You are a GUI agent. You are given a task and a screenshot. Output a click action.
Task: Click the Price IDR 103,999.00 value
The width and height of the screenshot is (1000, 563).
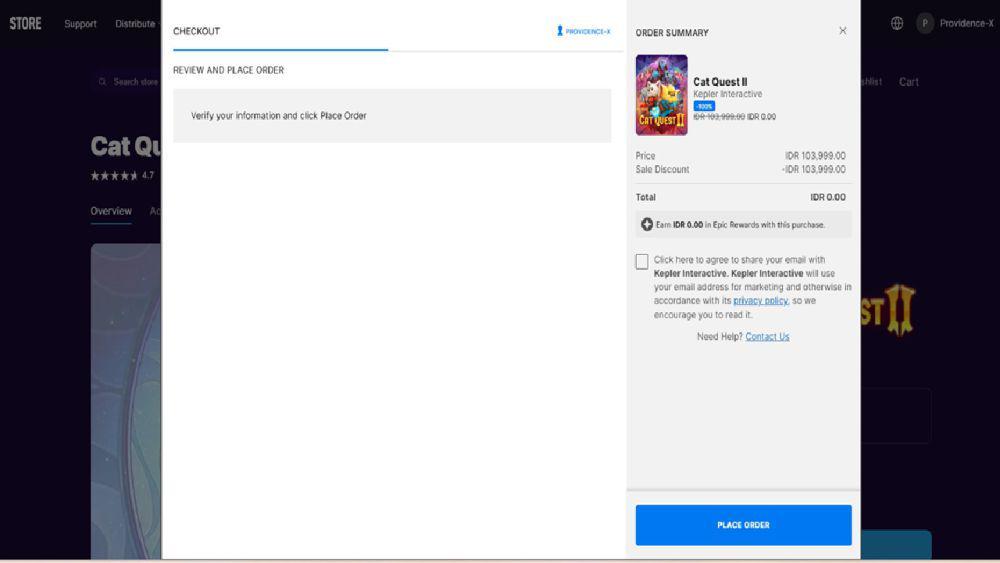[815, 156]
